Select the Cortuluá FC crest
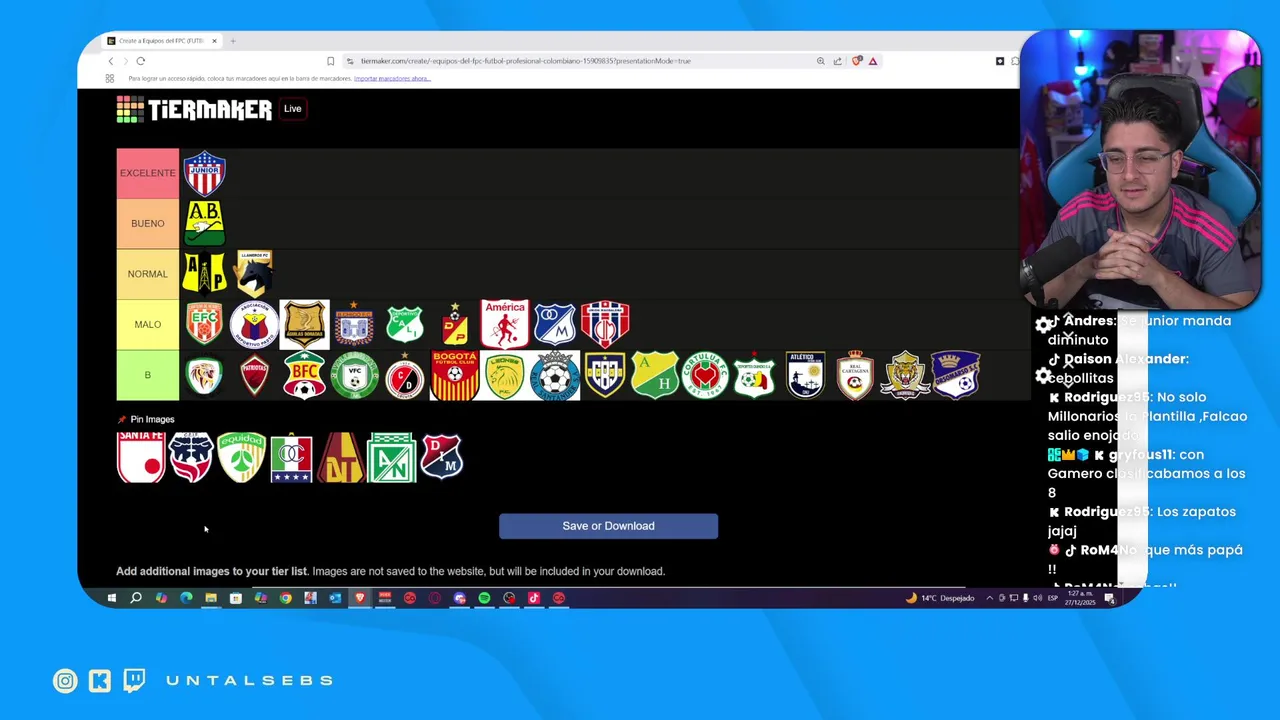 click(x=704, y=375)
